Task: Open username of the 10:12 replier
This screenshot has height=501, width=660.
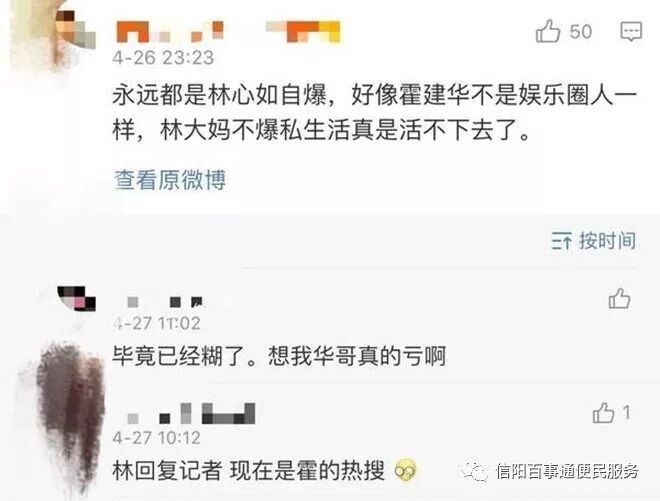Action: [191, 413]
